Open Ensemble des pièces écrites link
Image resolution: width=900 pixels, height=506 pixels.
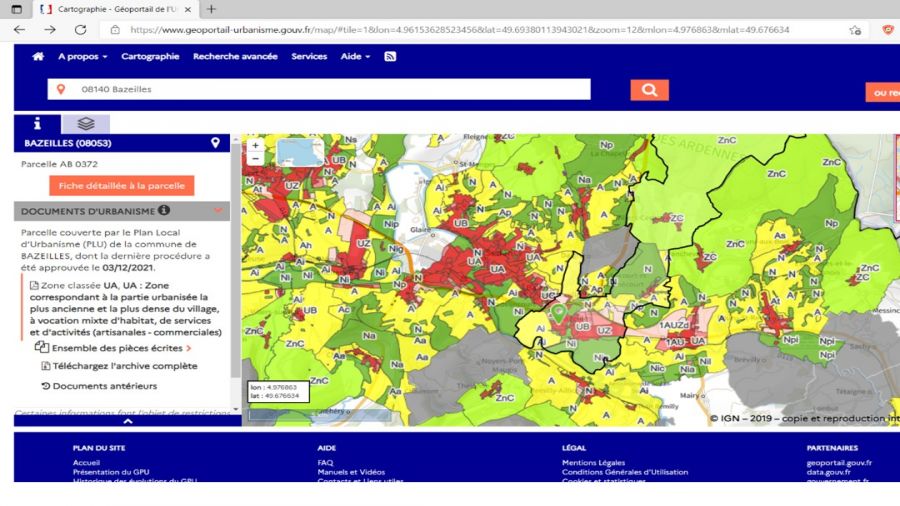coord(117,348)
